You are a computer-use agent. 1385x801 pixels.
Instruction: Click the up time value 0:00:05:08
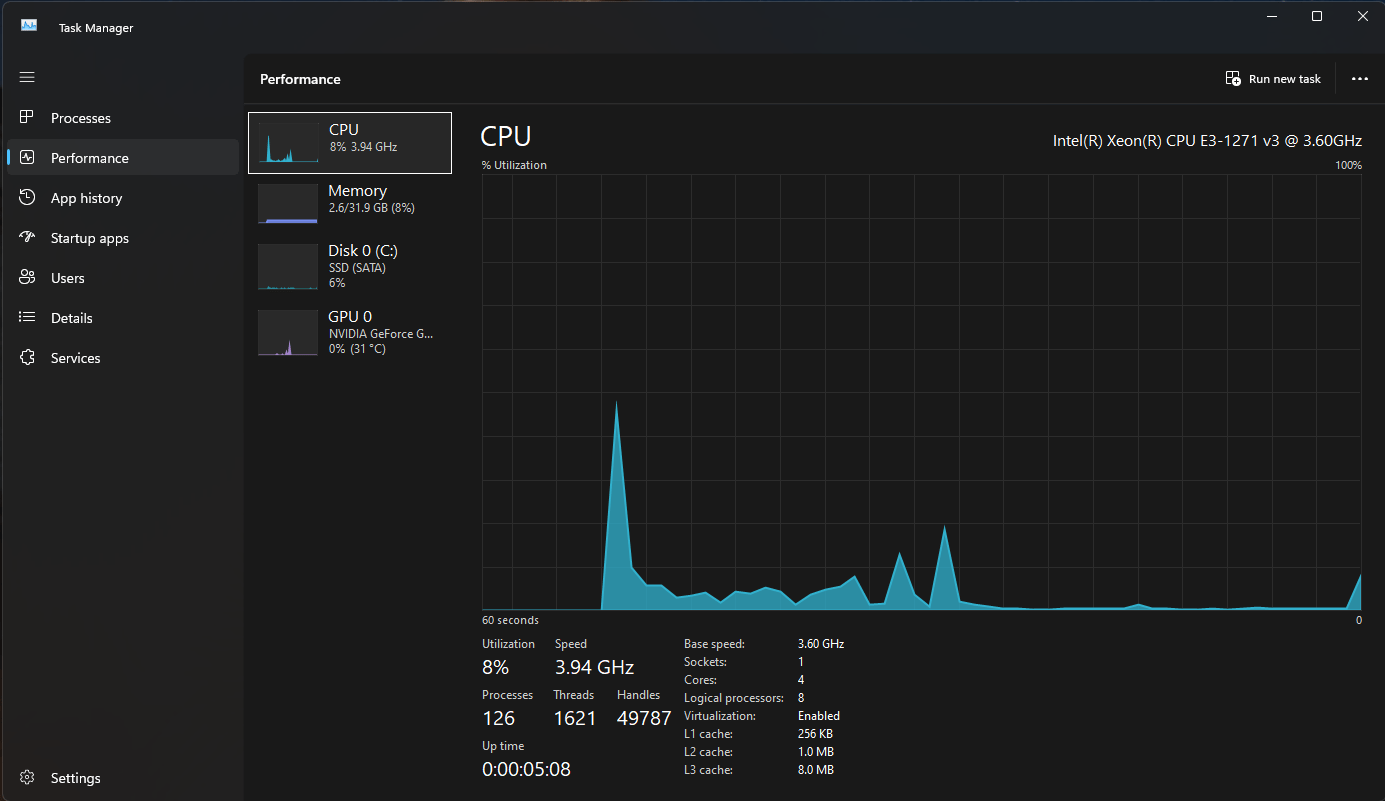pos(526,769)
